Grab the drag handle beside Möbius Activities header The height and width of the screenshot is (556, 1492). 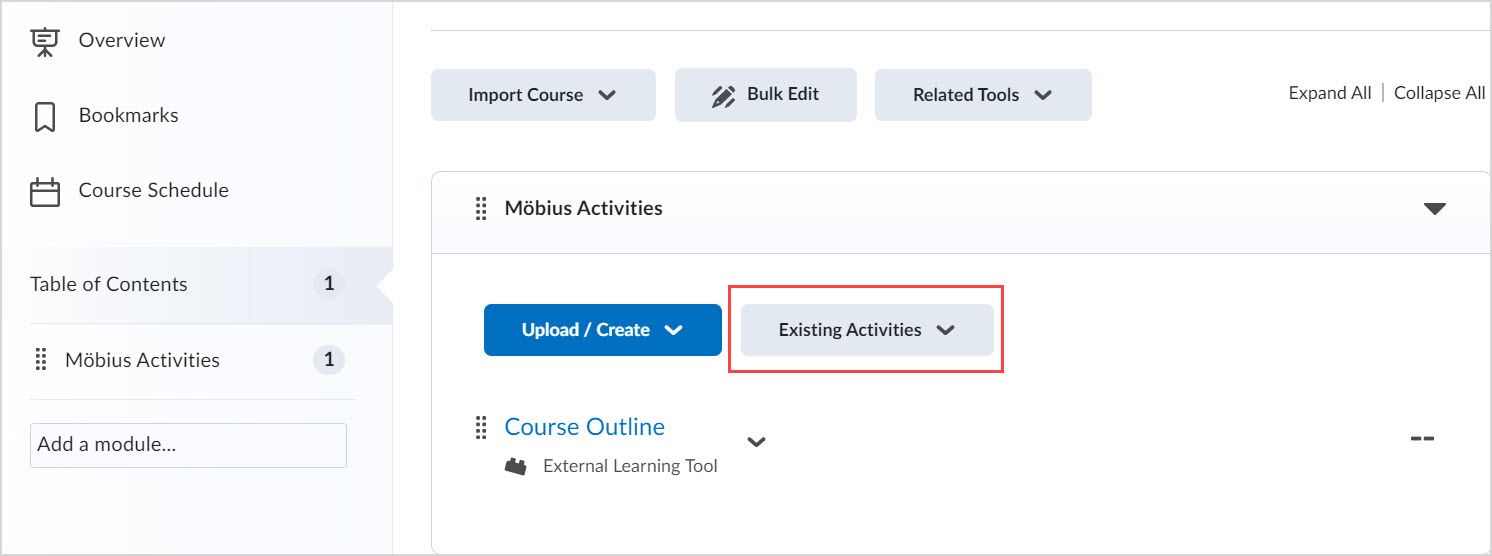tap(481, 208)
